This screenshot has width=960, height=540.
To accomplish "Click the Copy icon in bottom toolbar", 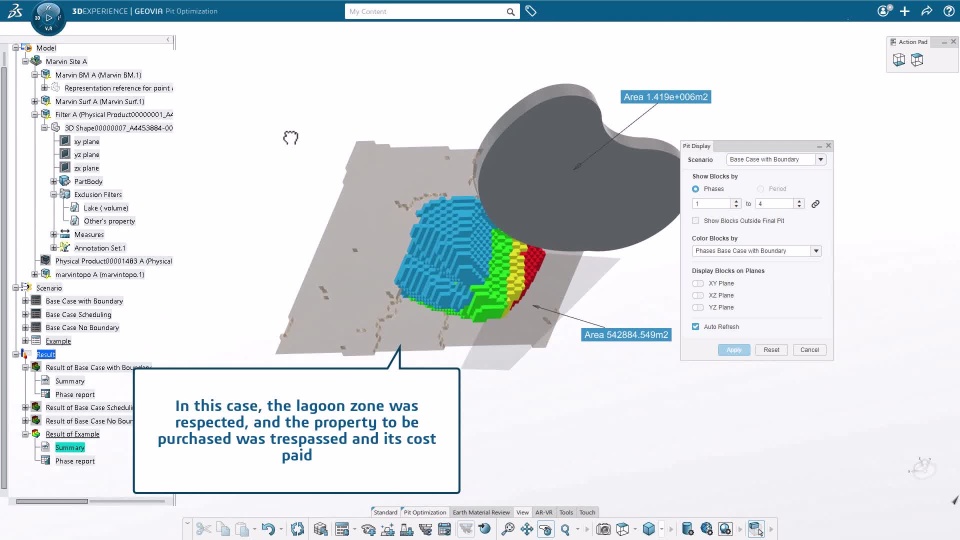I will point(223,529).
